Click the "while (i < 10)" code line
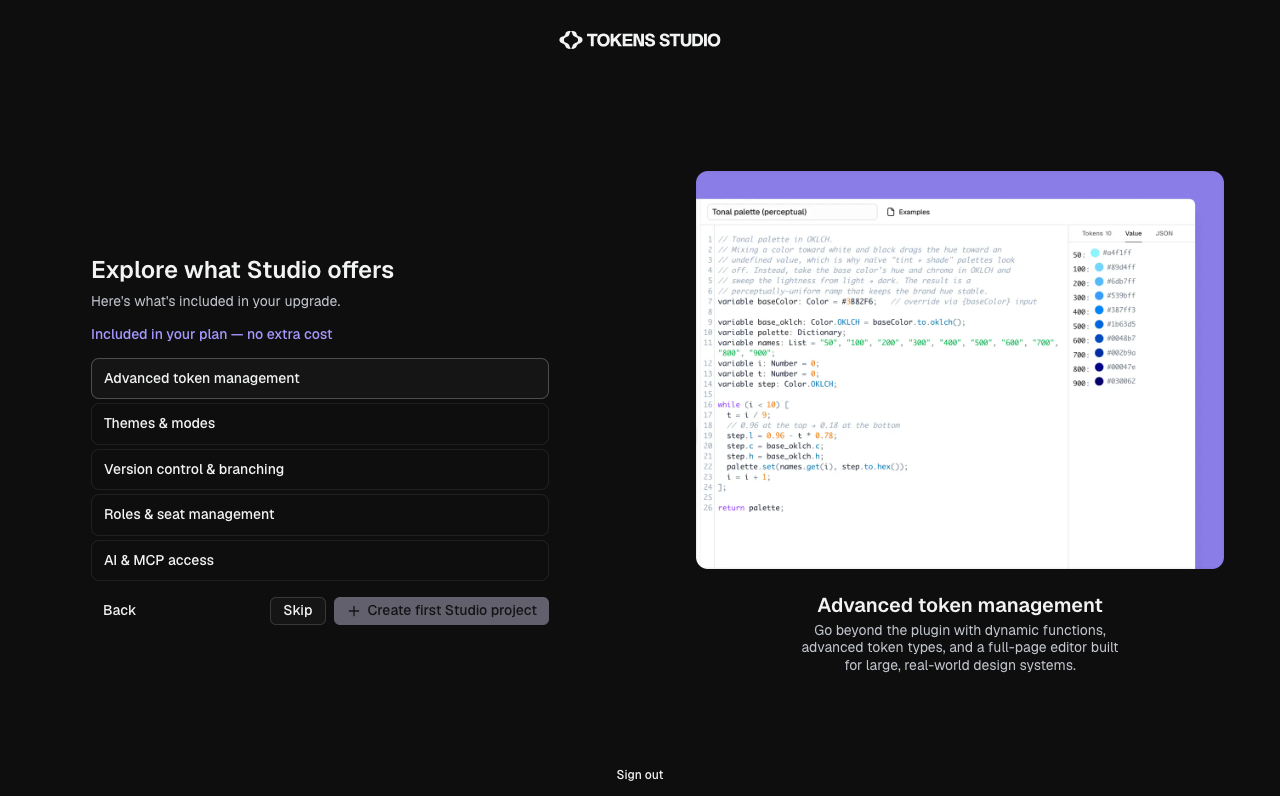This screenshot has height=796, width=1280. pos(753,404)
